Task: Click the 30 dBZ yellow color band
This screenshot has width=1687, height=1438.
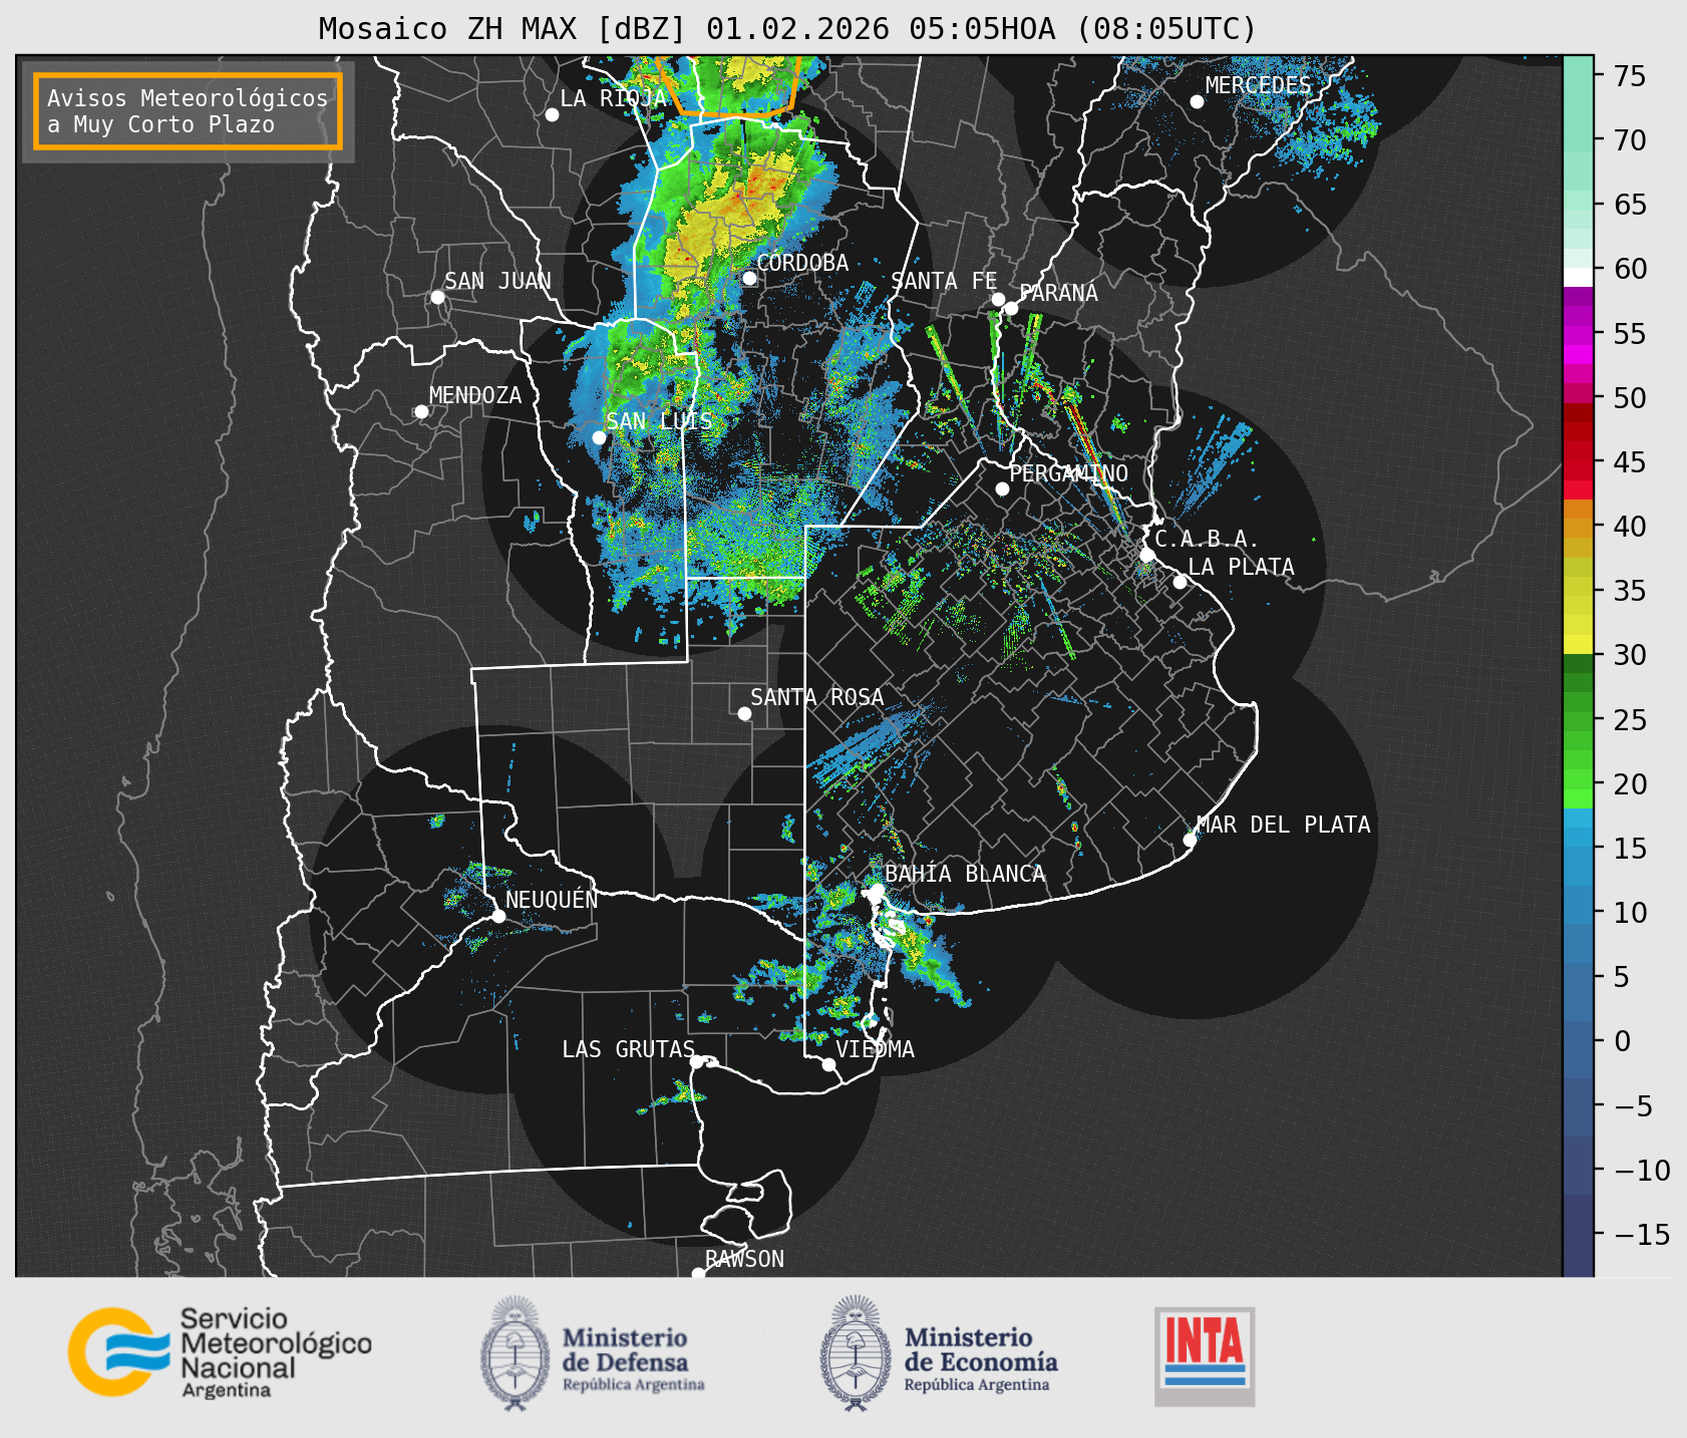Action: tap(1578, 646)
